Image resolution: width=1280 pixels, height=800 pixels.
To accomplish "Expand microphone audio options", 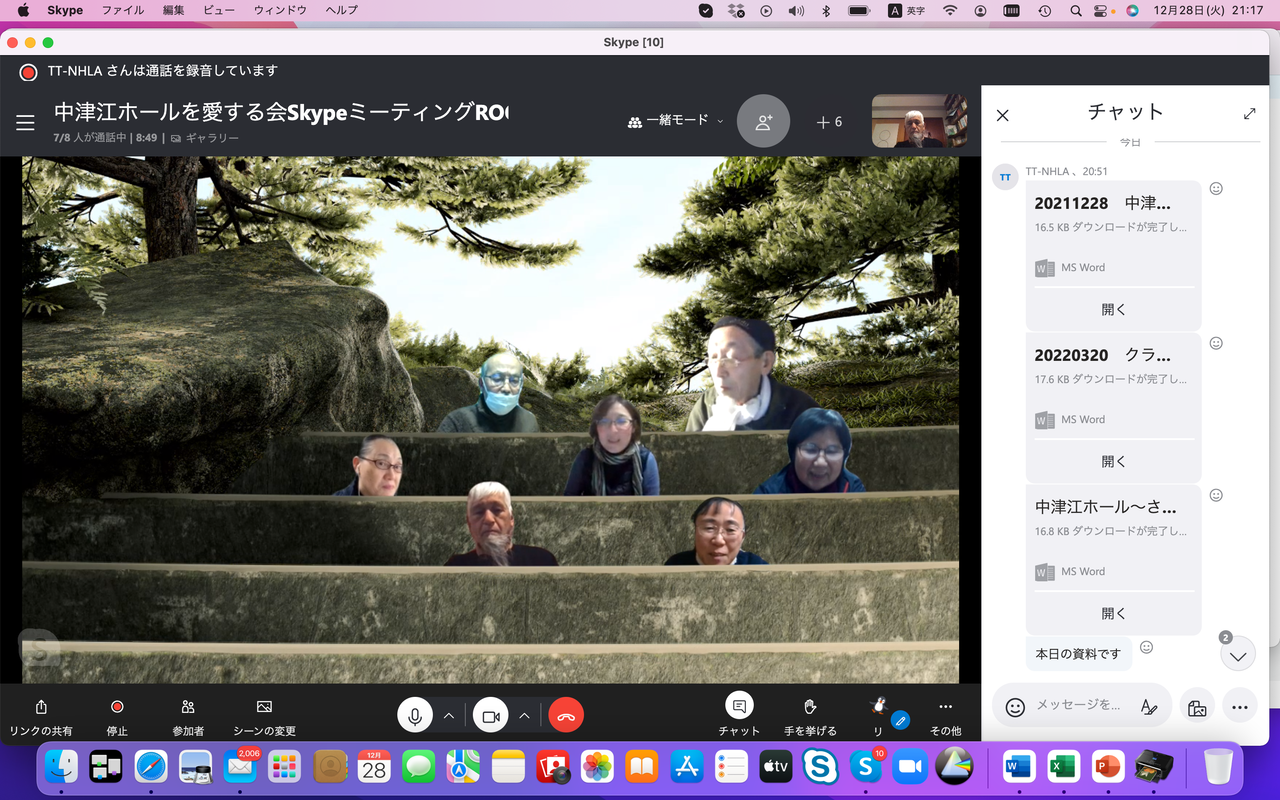I will pyautogui.click(x=449, y=716).
